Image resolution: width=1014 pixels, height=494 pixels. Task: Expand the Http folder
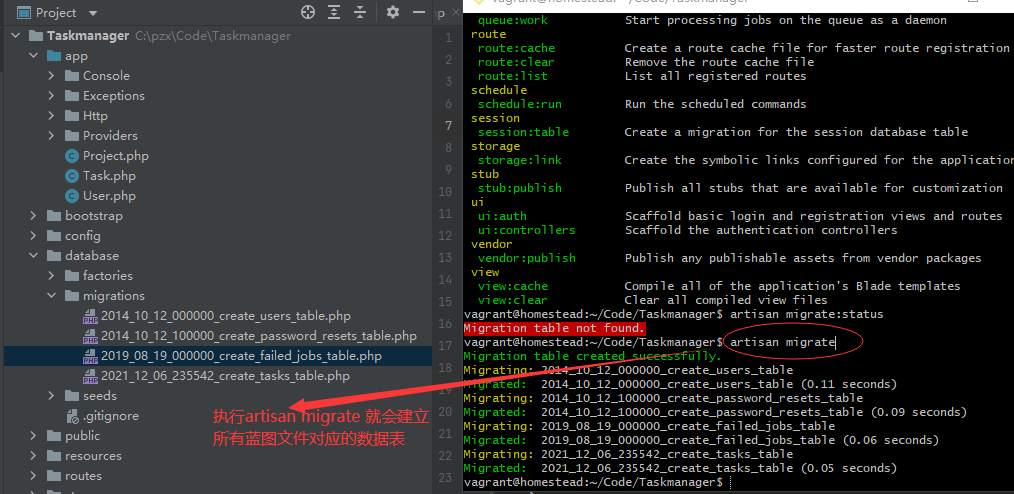(51, 116)
